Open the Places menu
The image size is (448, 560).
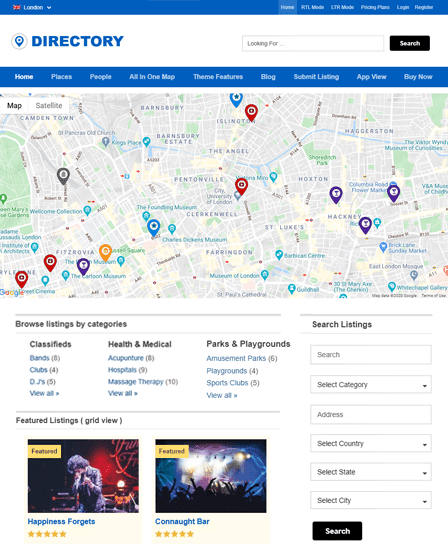tap(61, 77)
